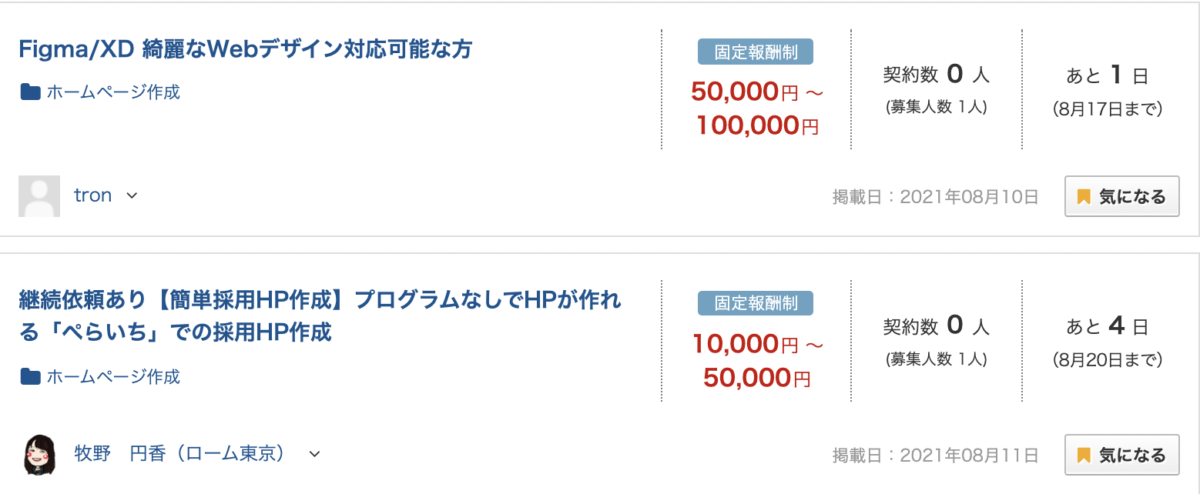Expand the chevron next to tron
Viewport: 1200px width, 494px height.
(x=132, y=196)
